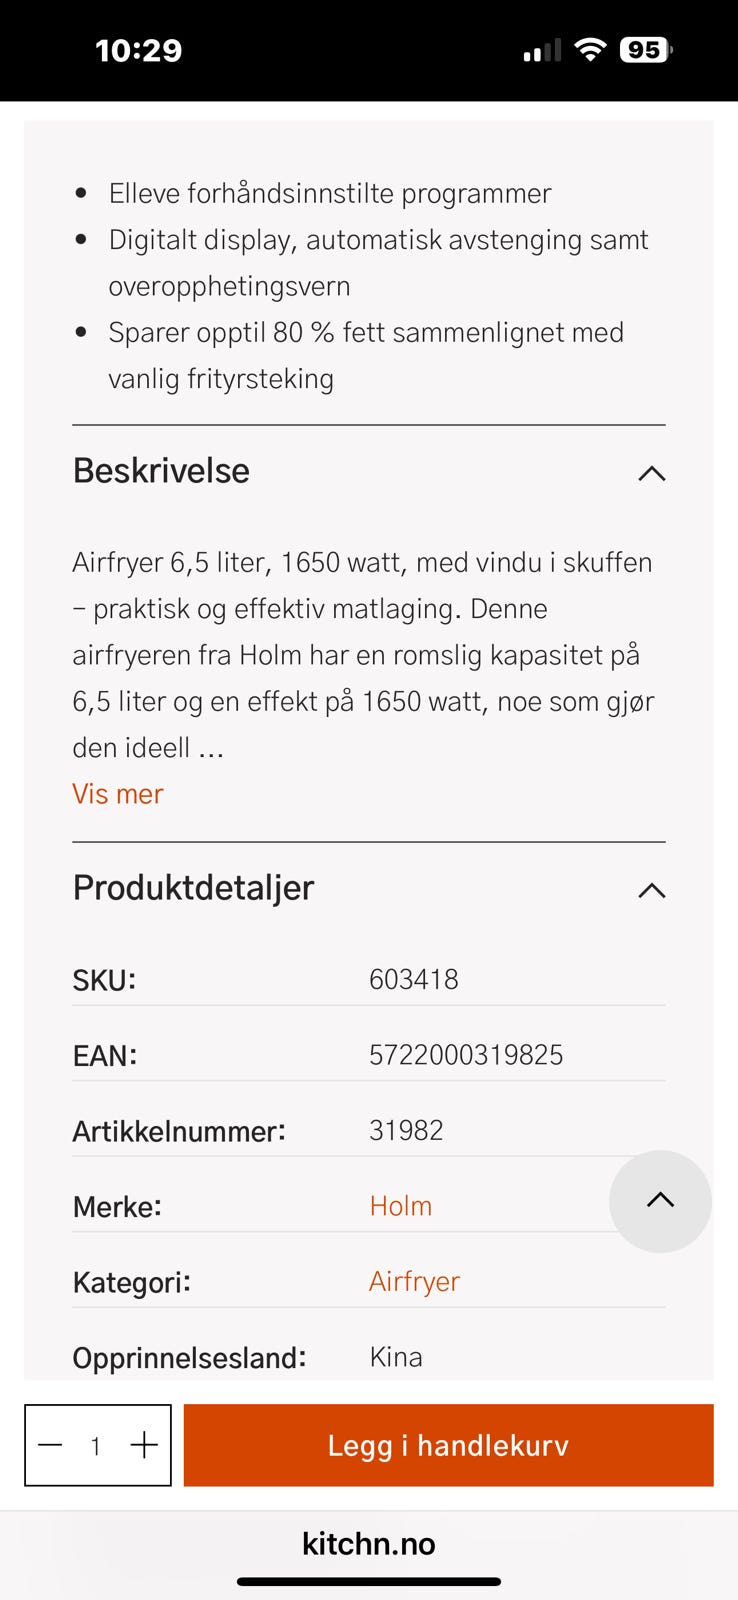Open the Vis mer link
The width and height of the screenshot is (738, 1600).
118,794
